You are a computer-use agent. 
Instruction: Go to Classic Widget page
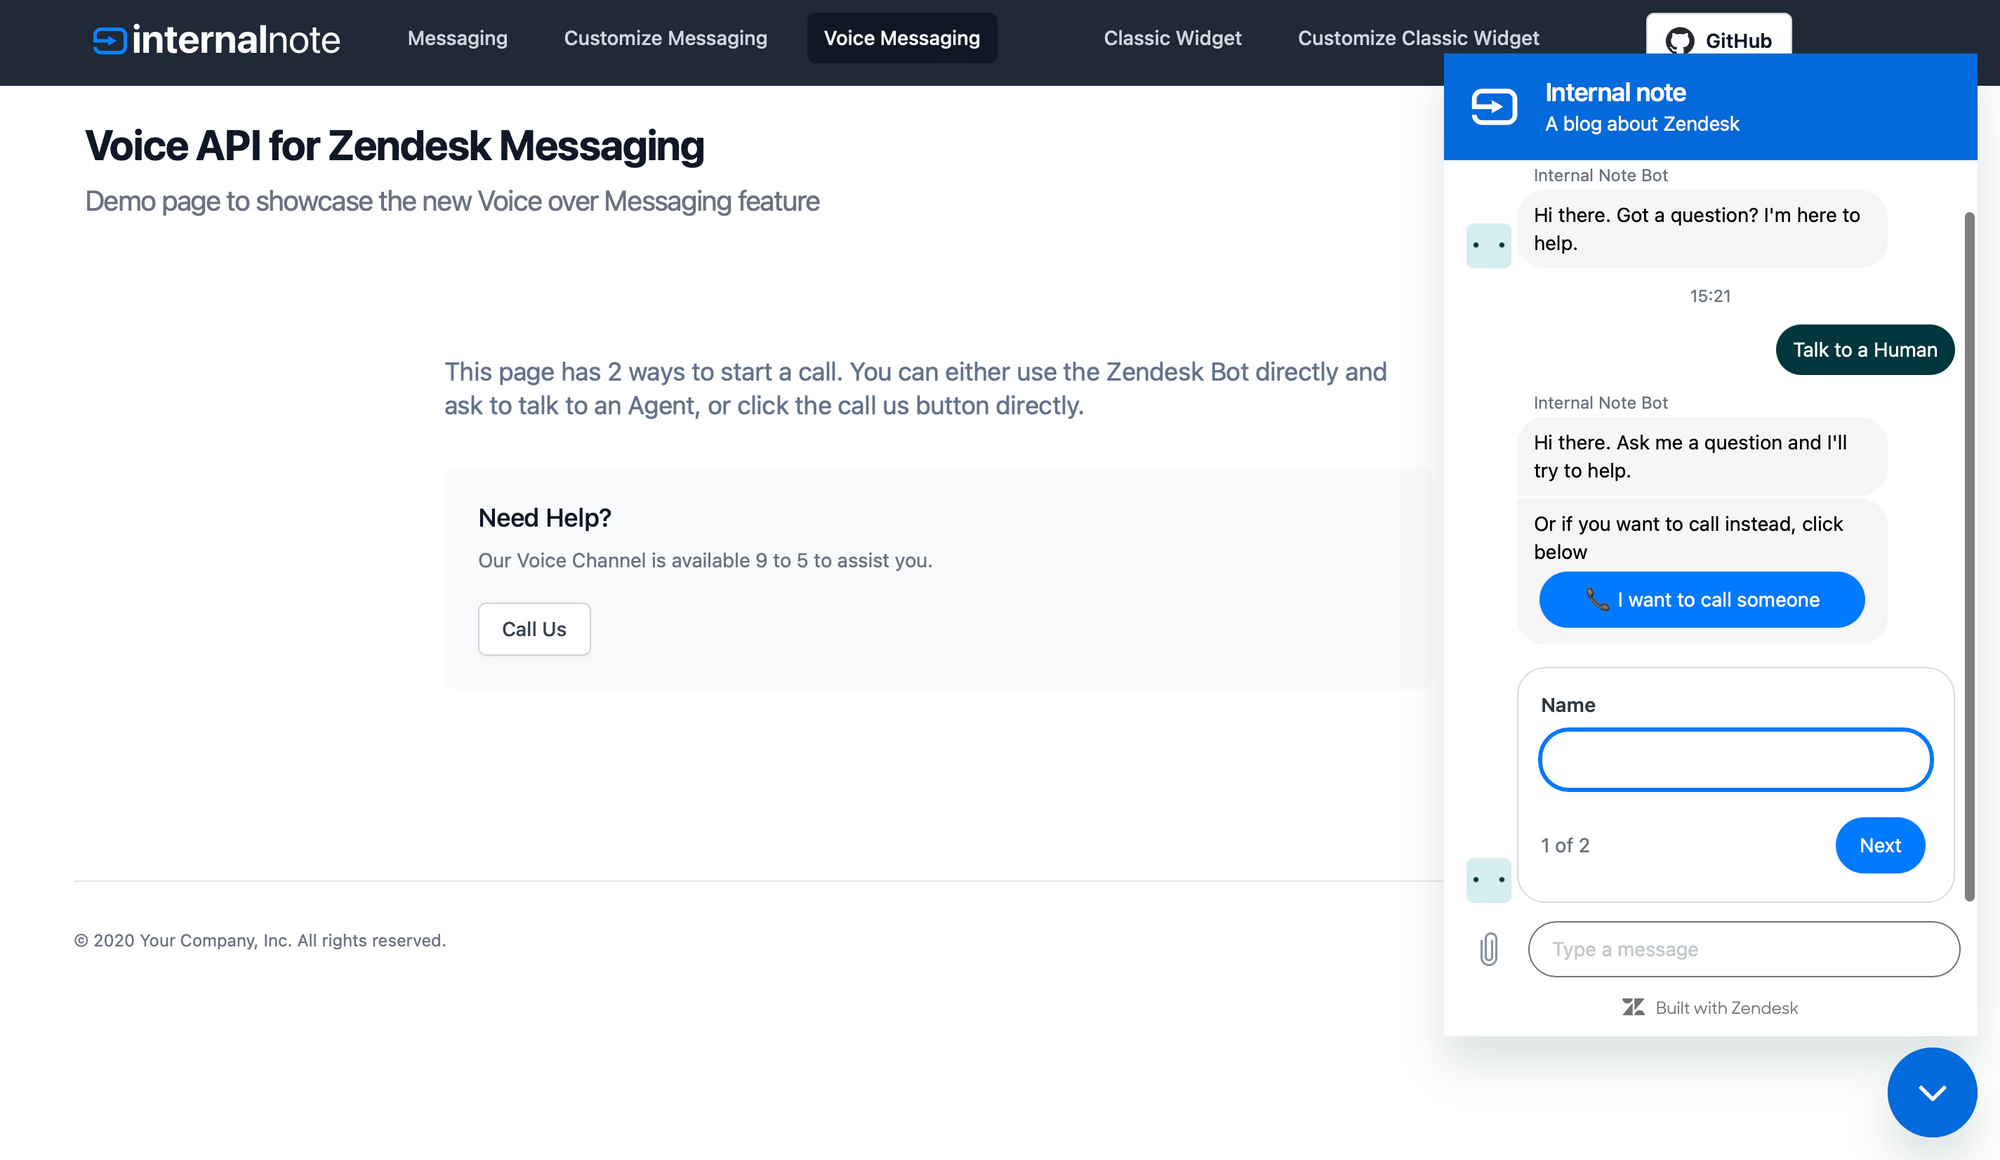coord(1172,38)
